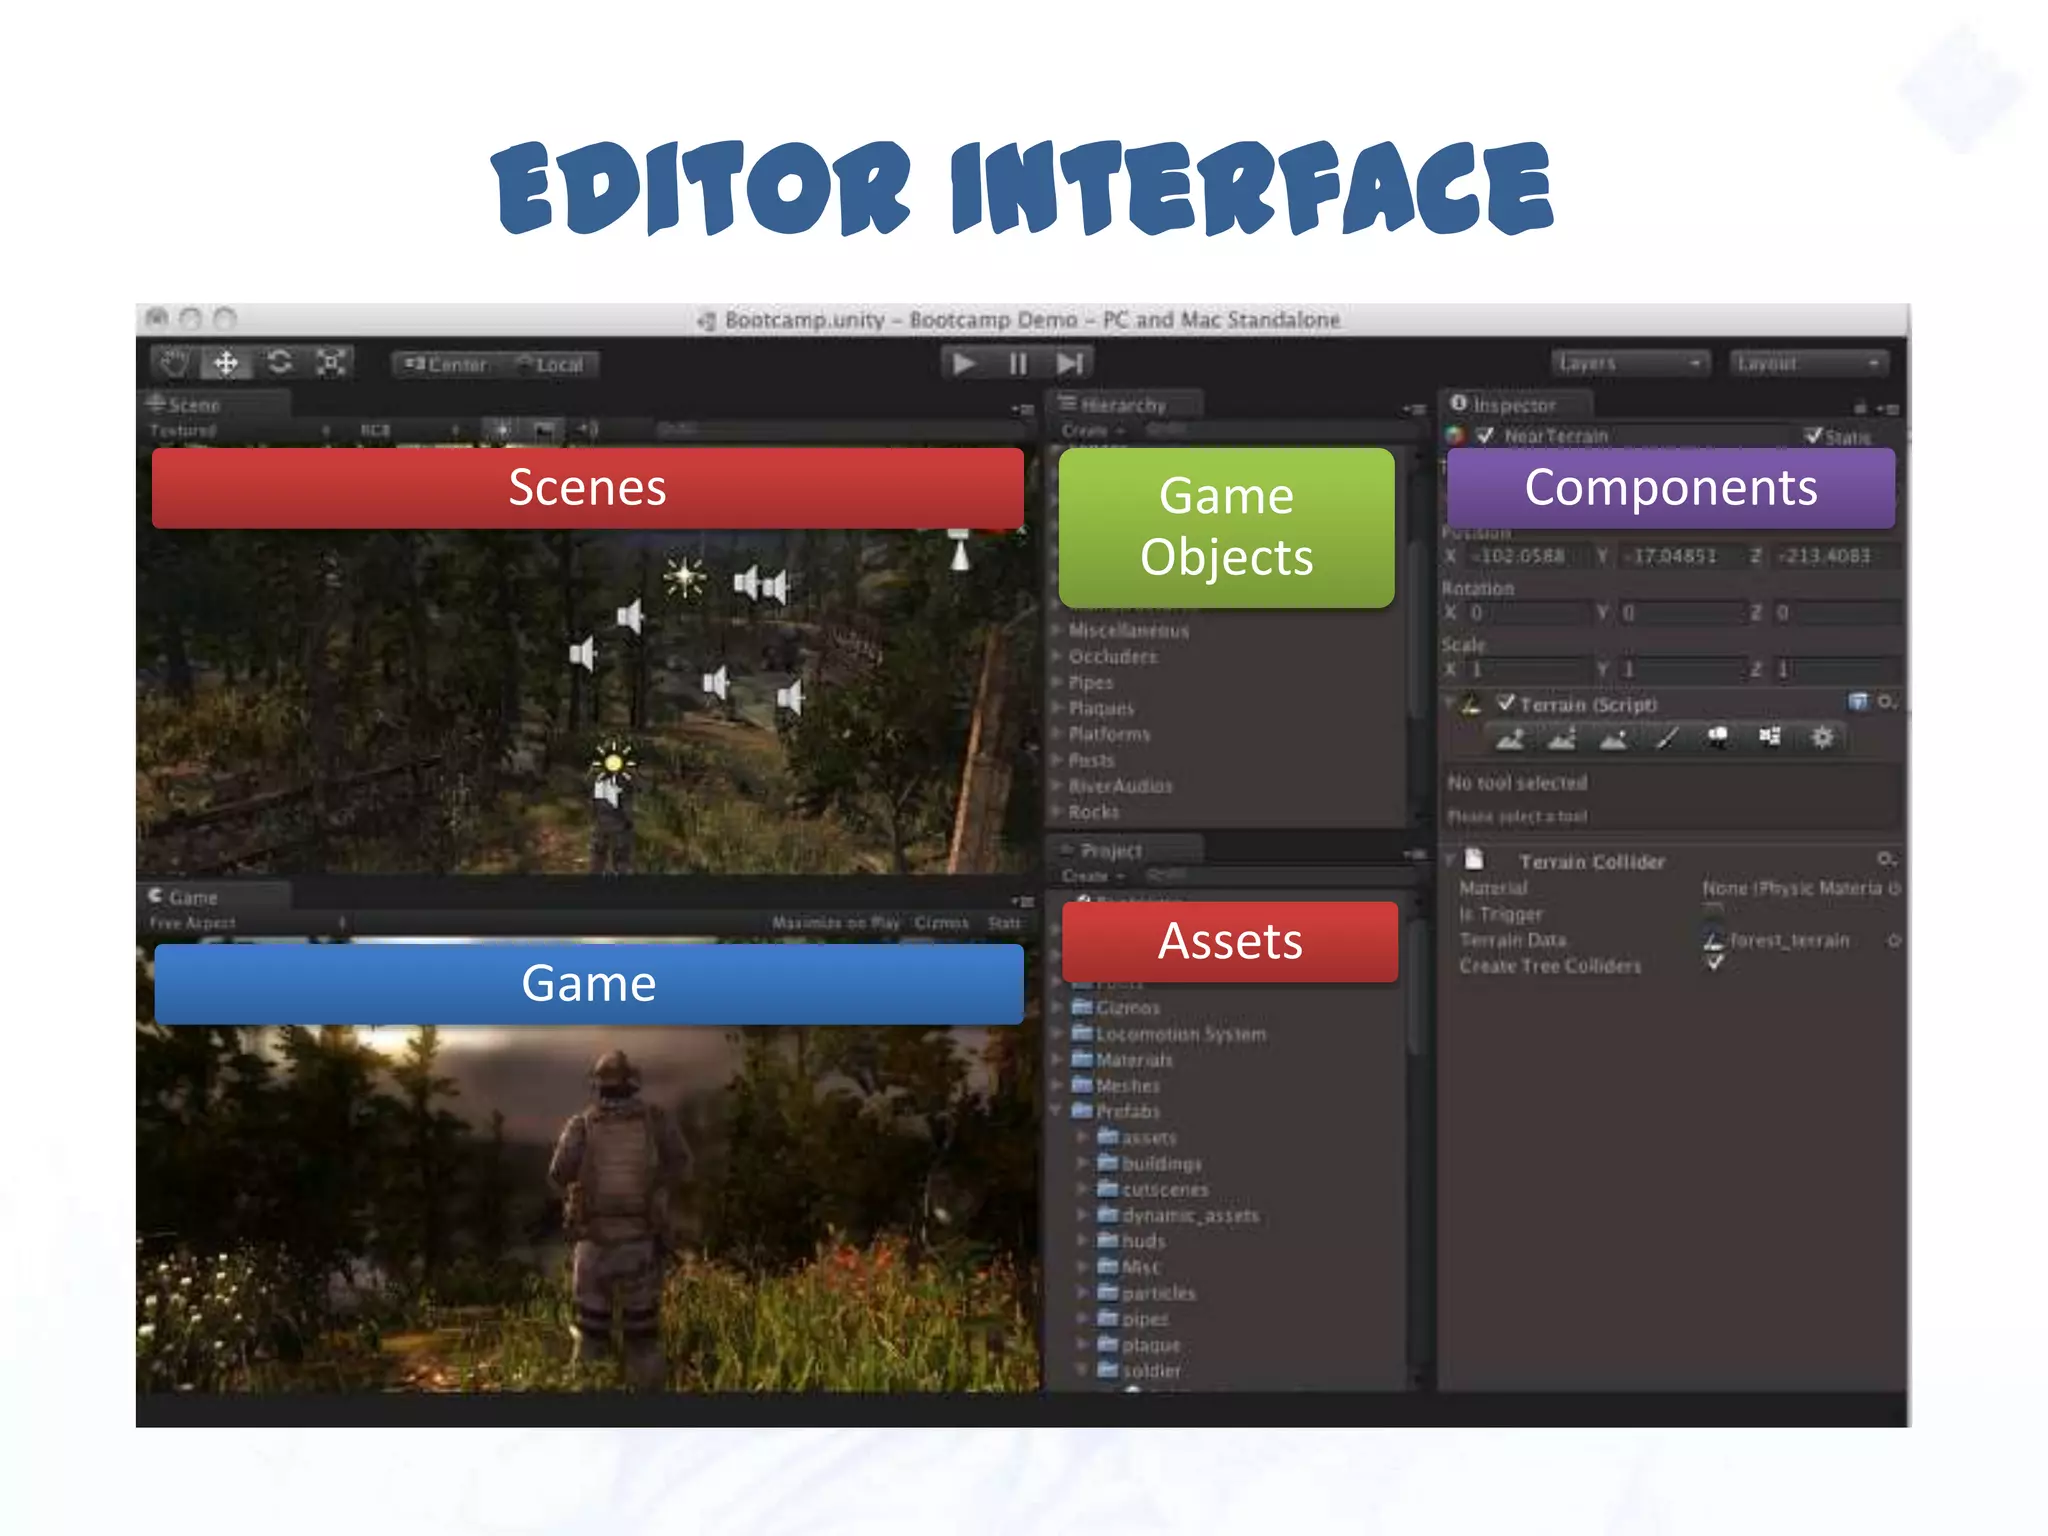Select the Scale transform tool
This screenshot has height=1536, width=2048.
pyautogui.click(x=331, y=363)
